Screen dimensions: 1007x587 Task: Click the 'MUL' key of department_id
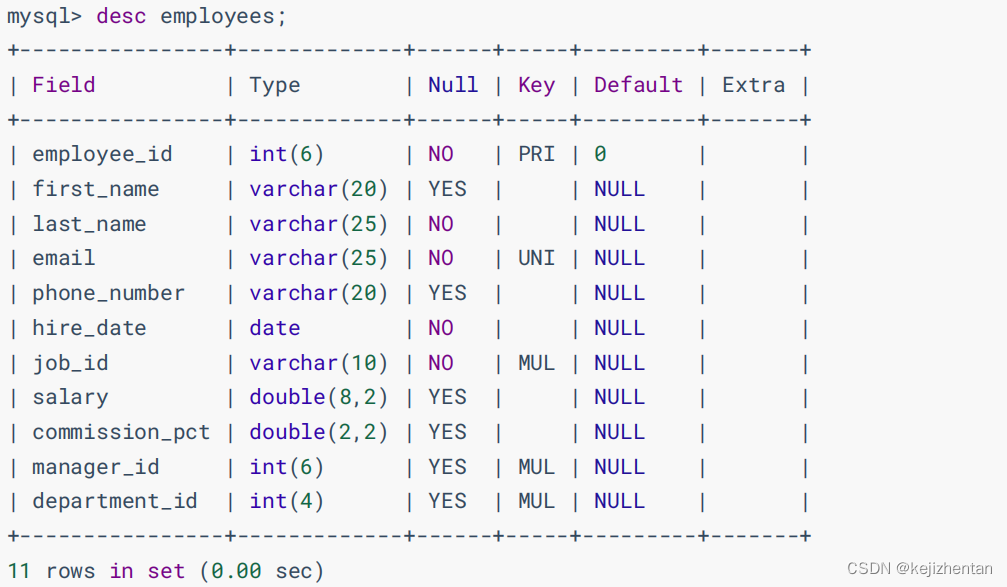(x=536, y=502)
